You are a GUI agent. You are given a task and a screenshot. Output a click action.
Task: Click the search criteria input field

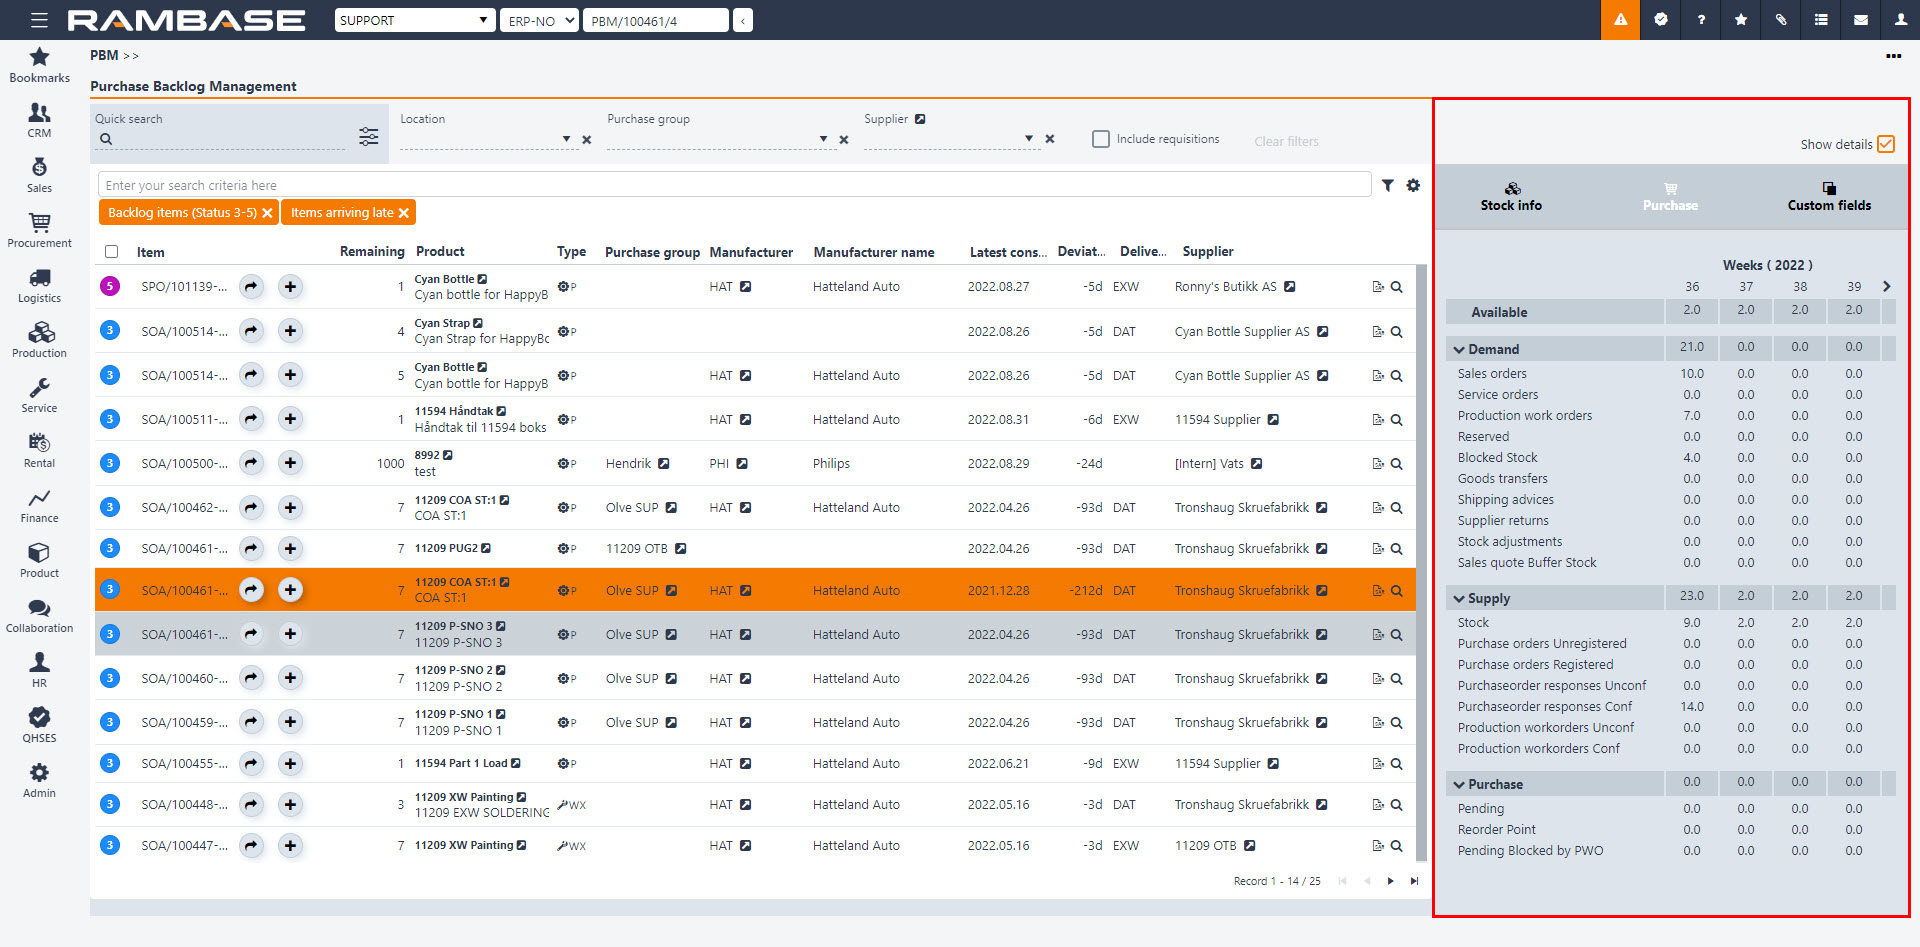[x=735, y=185]
